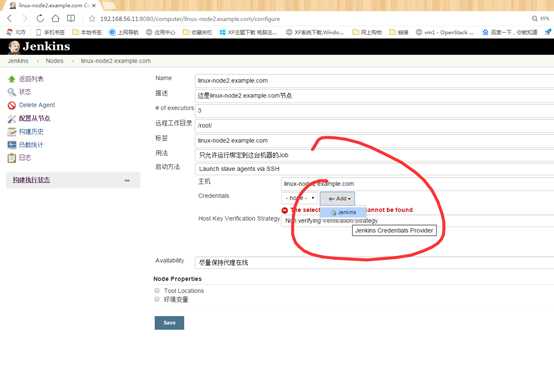Click the remote working directory /root/ field
Viewport: 554px width, 379px height.
tap(374, 125)
